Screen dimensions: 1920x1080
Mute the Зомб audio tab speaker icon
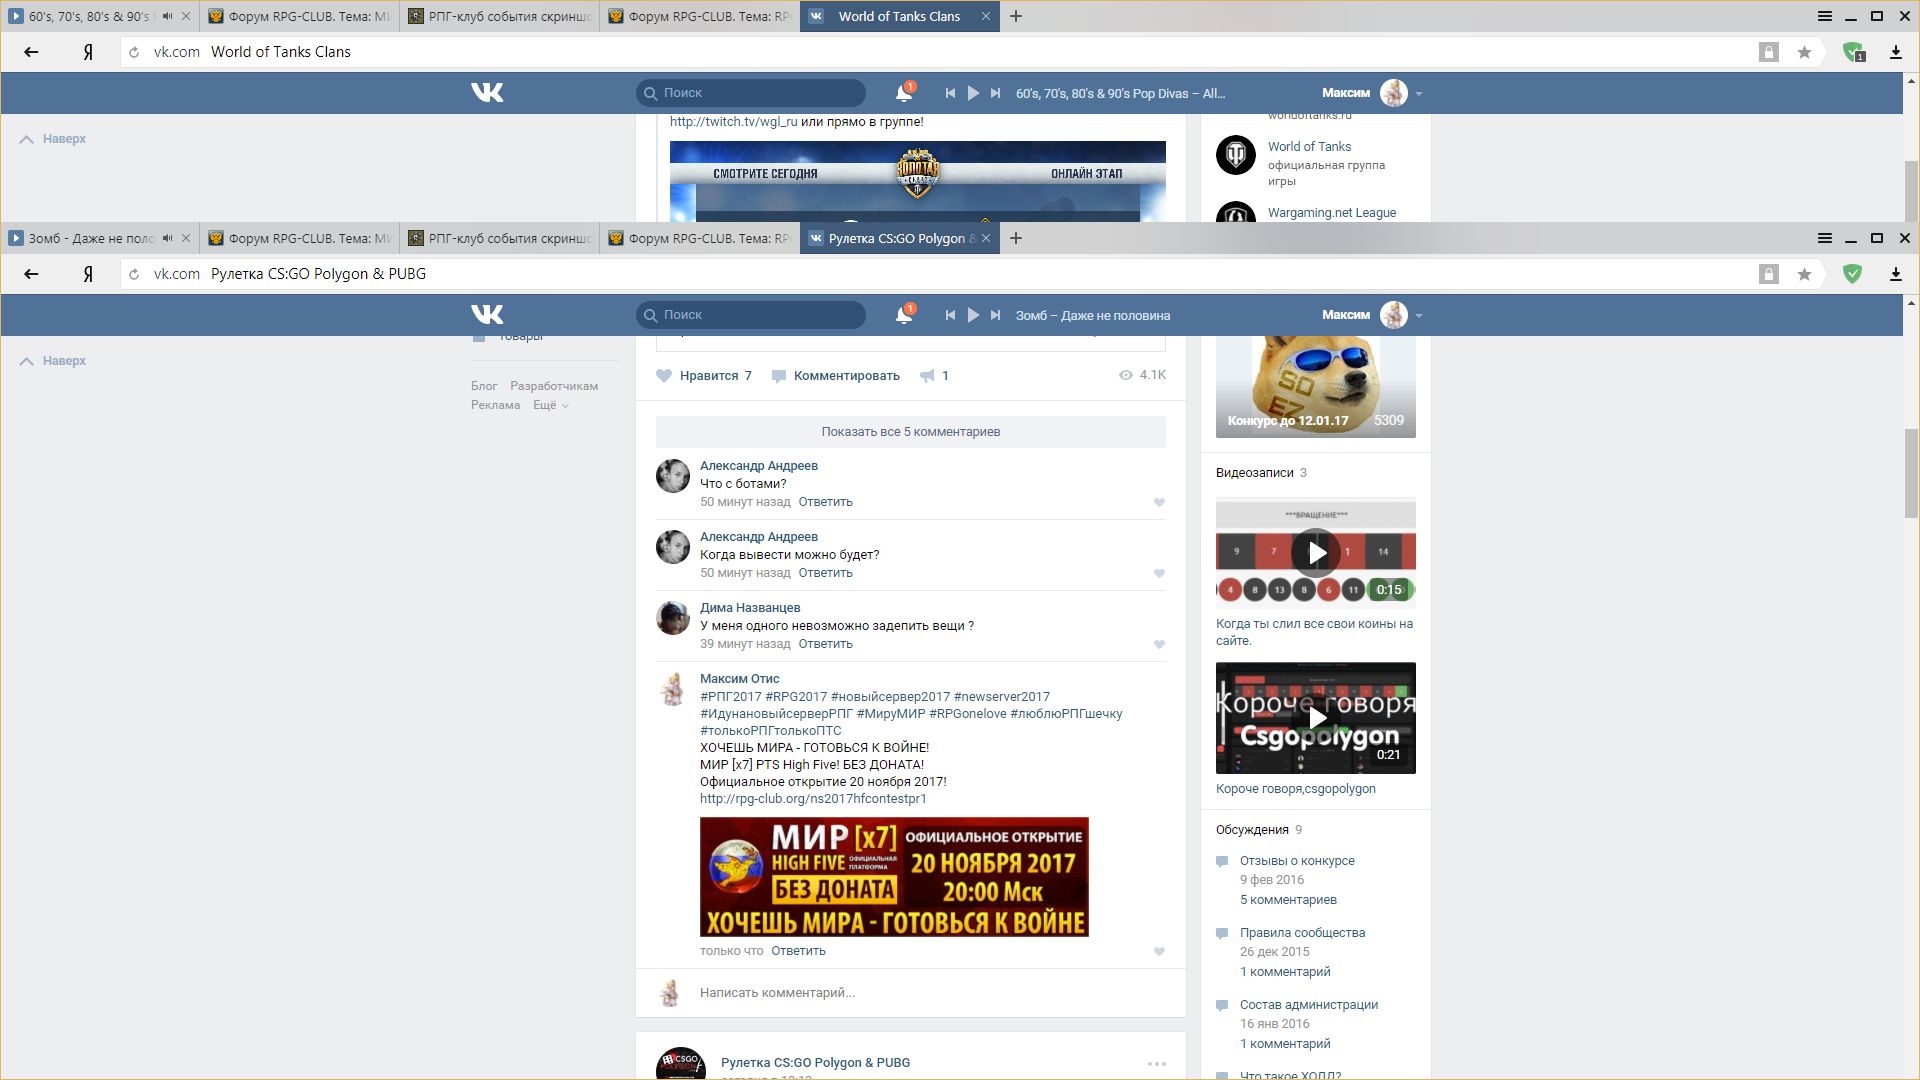(x=168, y=238)
